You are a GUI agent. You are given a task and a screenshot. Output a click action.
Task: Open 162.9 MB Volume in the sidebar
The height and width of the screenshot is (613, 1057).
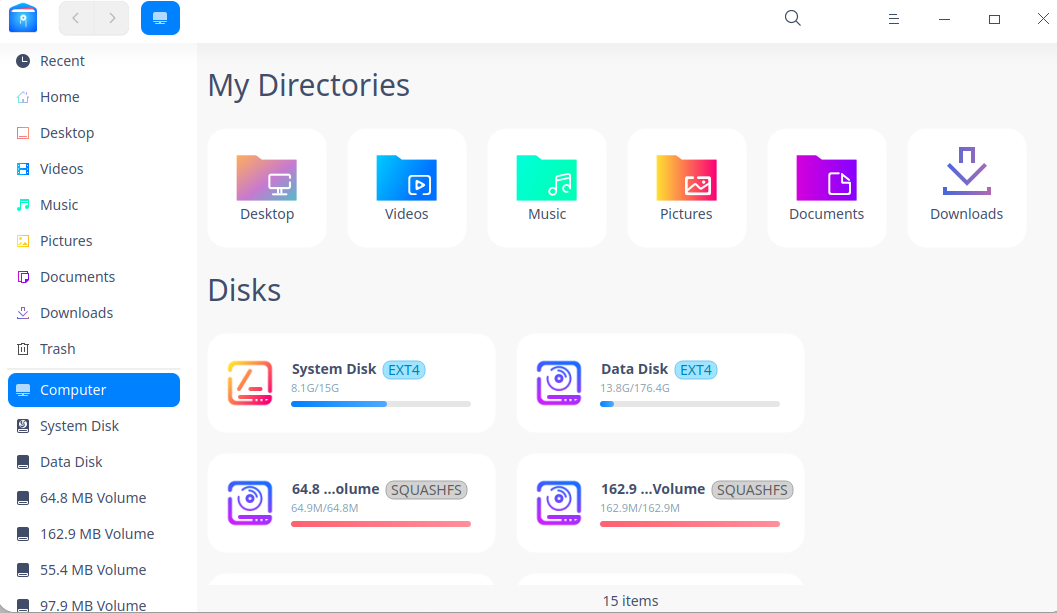tap(94, 534)
